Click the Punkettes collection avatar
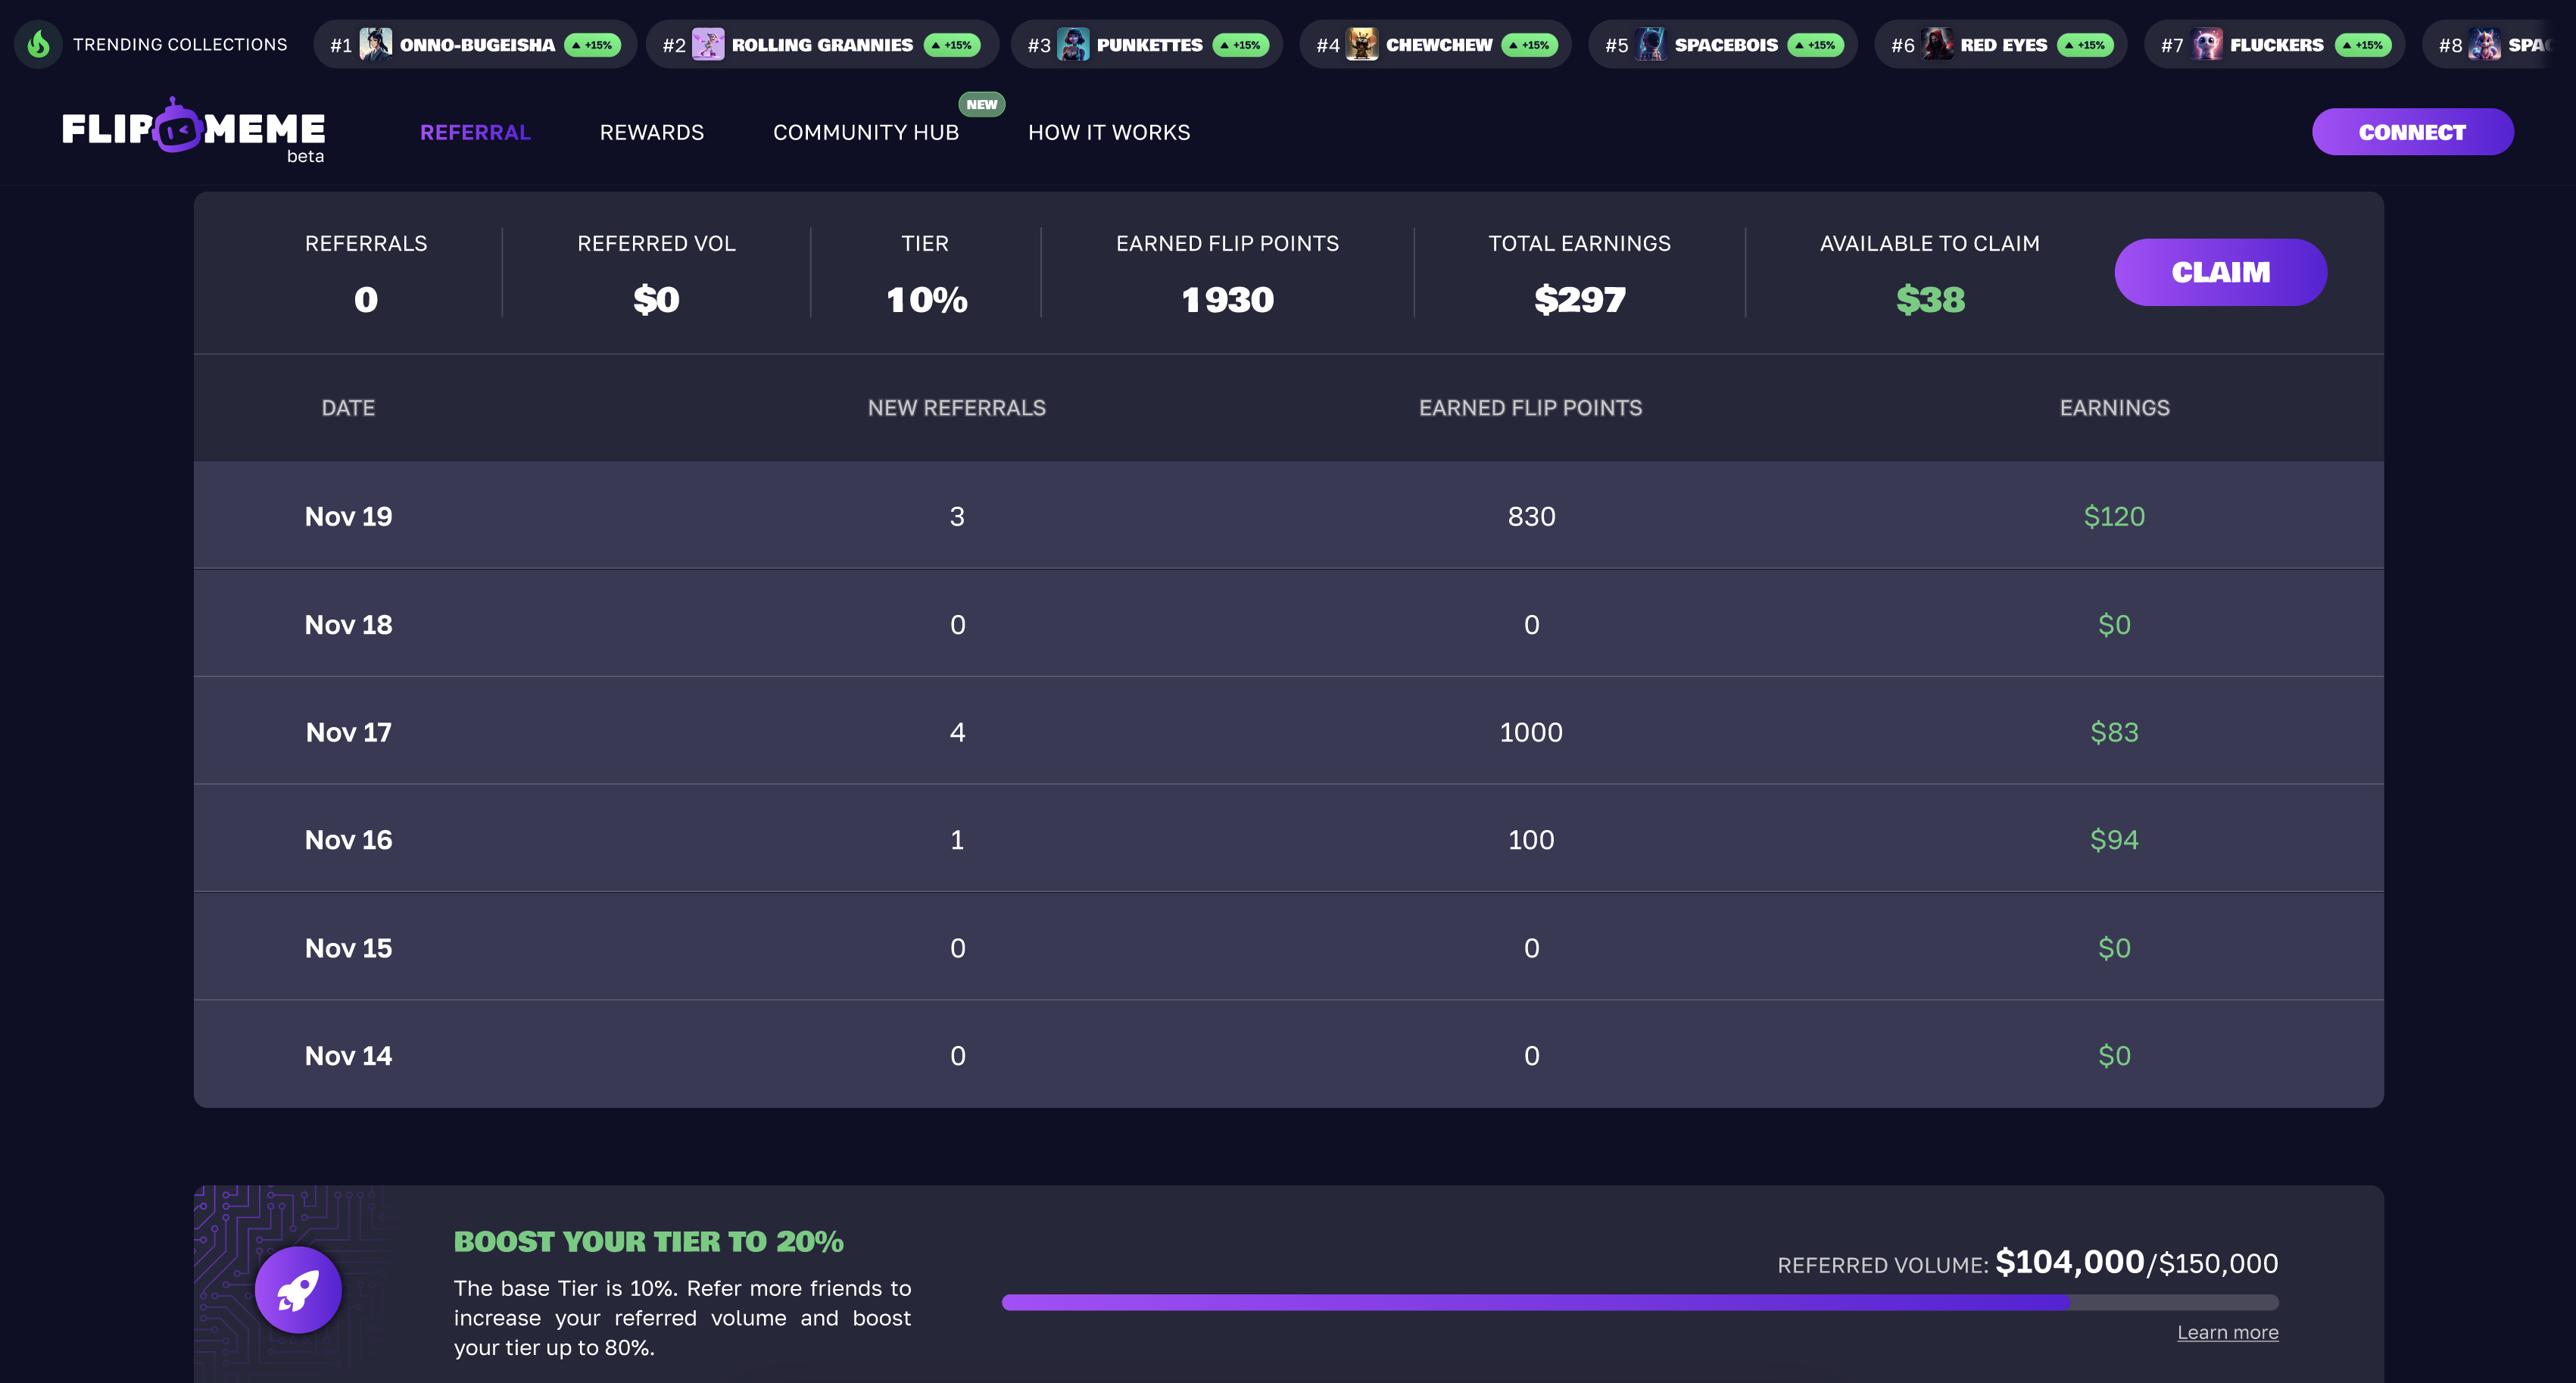This screenshot has width=2576, height=1383. pos(1073,44)
